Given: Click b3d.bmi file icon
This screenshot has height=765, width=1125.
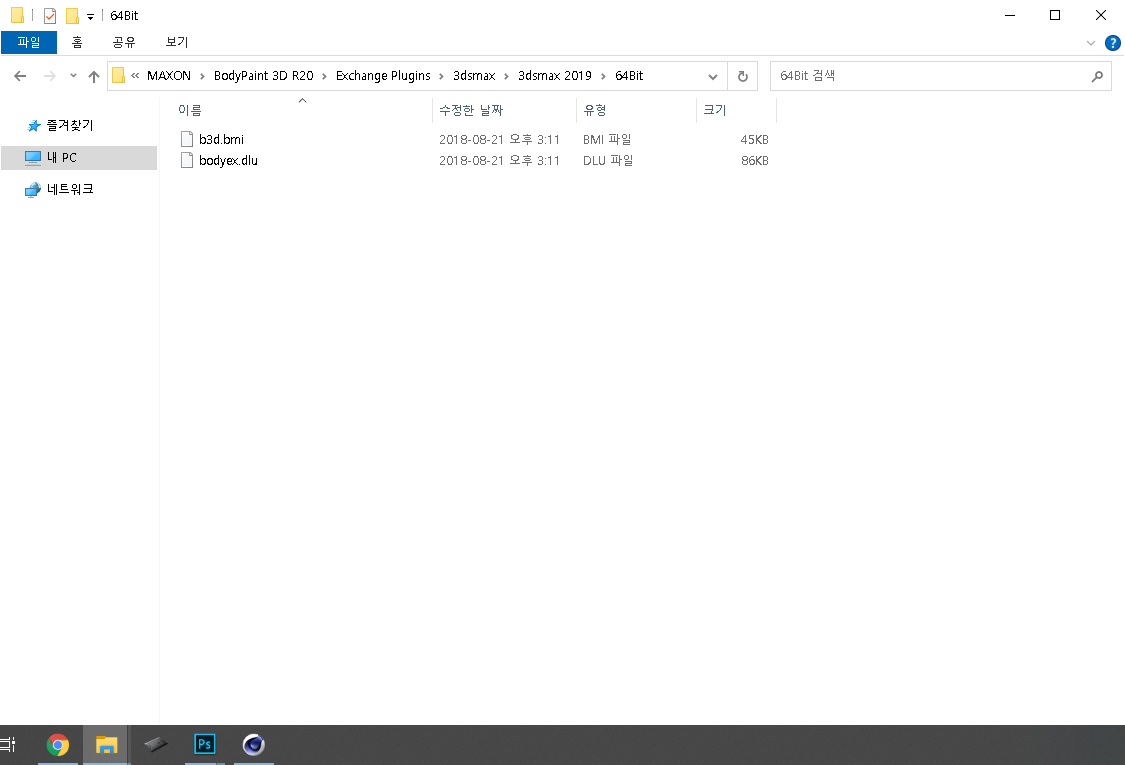Looking at the screenshot, I should (x=187, y=139).
